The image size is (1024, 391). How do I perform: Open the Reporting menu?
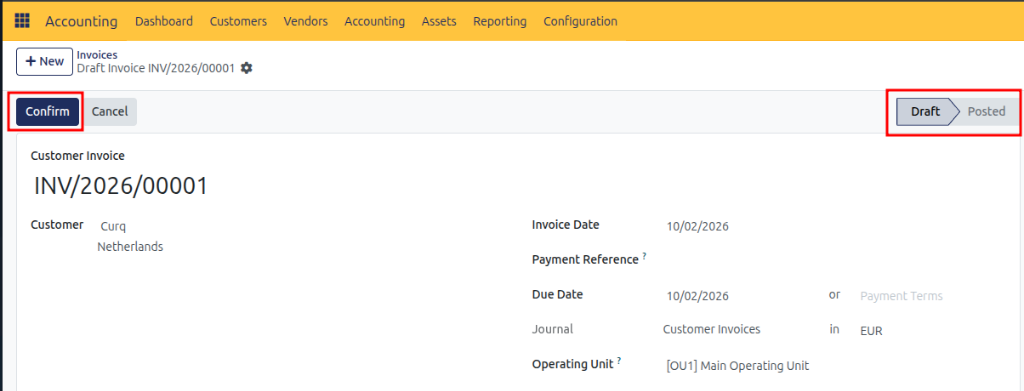point(500,22)
